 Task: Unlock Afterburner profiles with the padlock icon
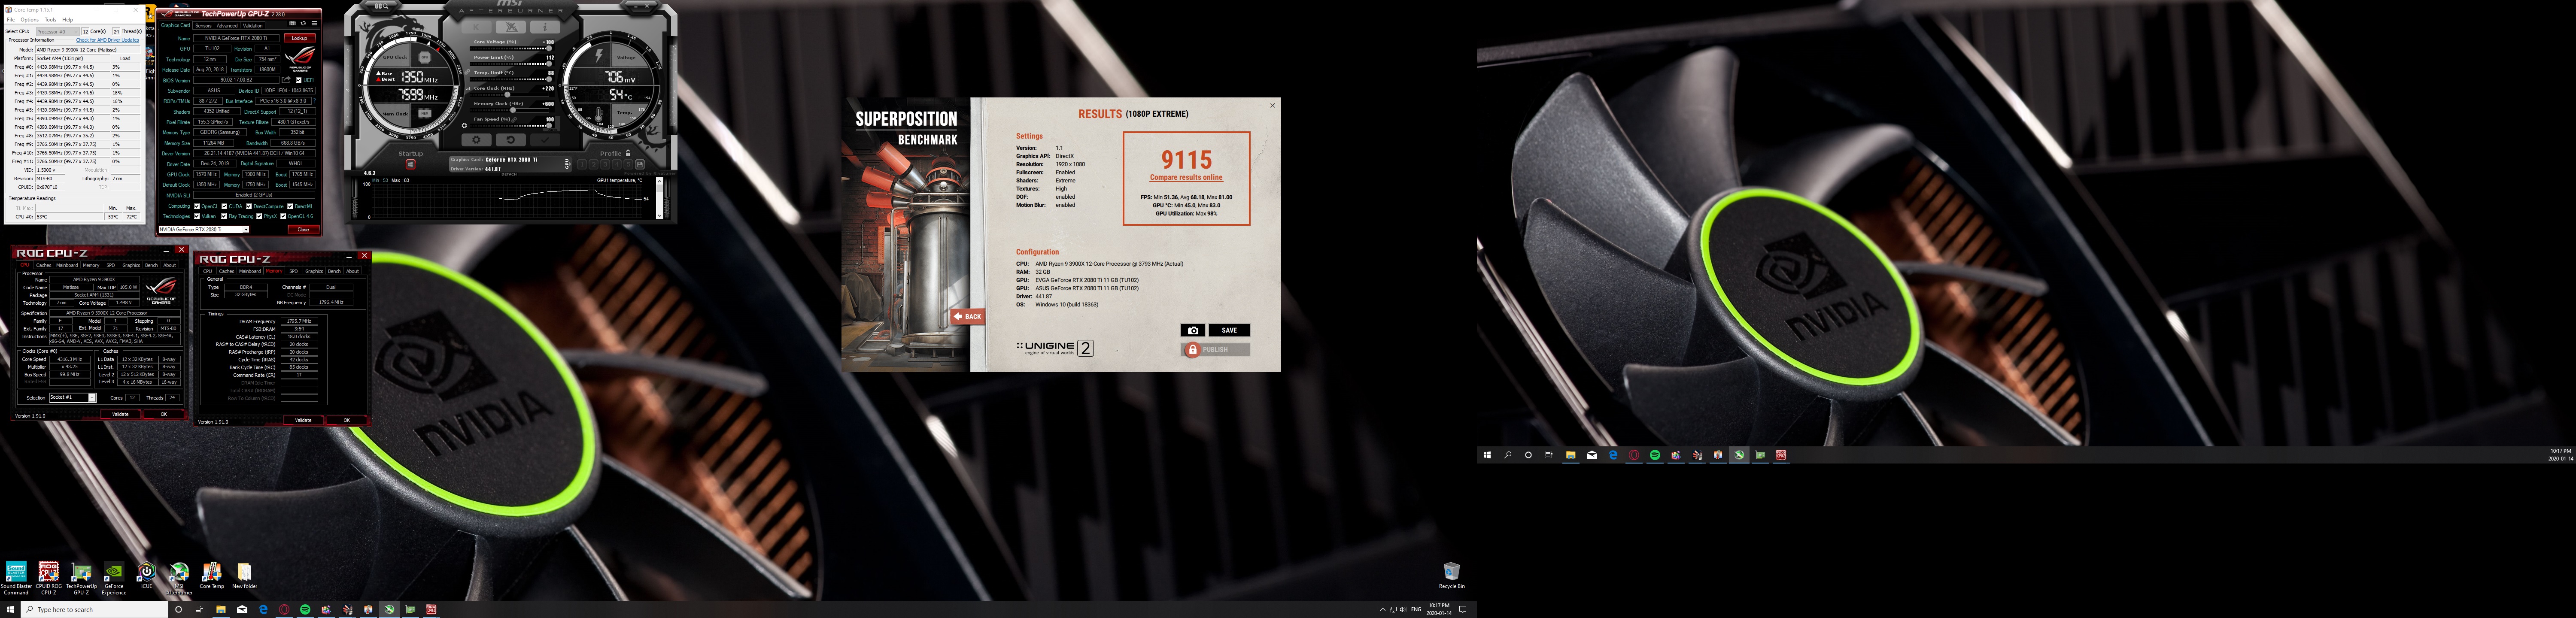(x=628, y=153)
